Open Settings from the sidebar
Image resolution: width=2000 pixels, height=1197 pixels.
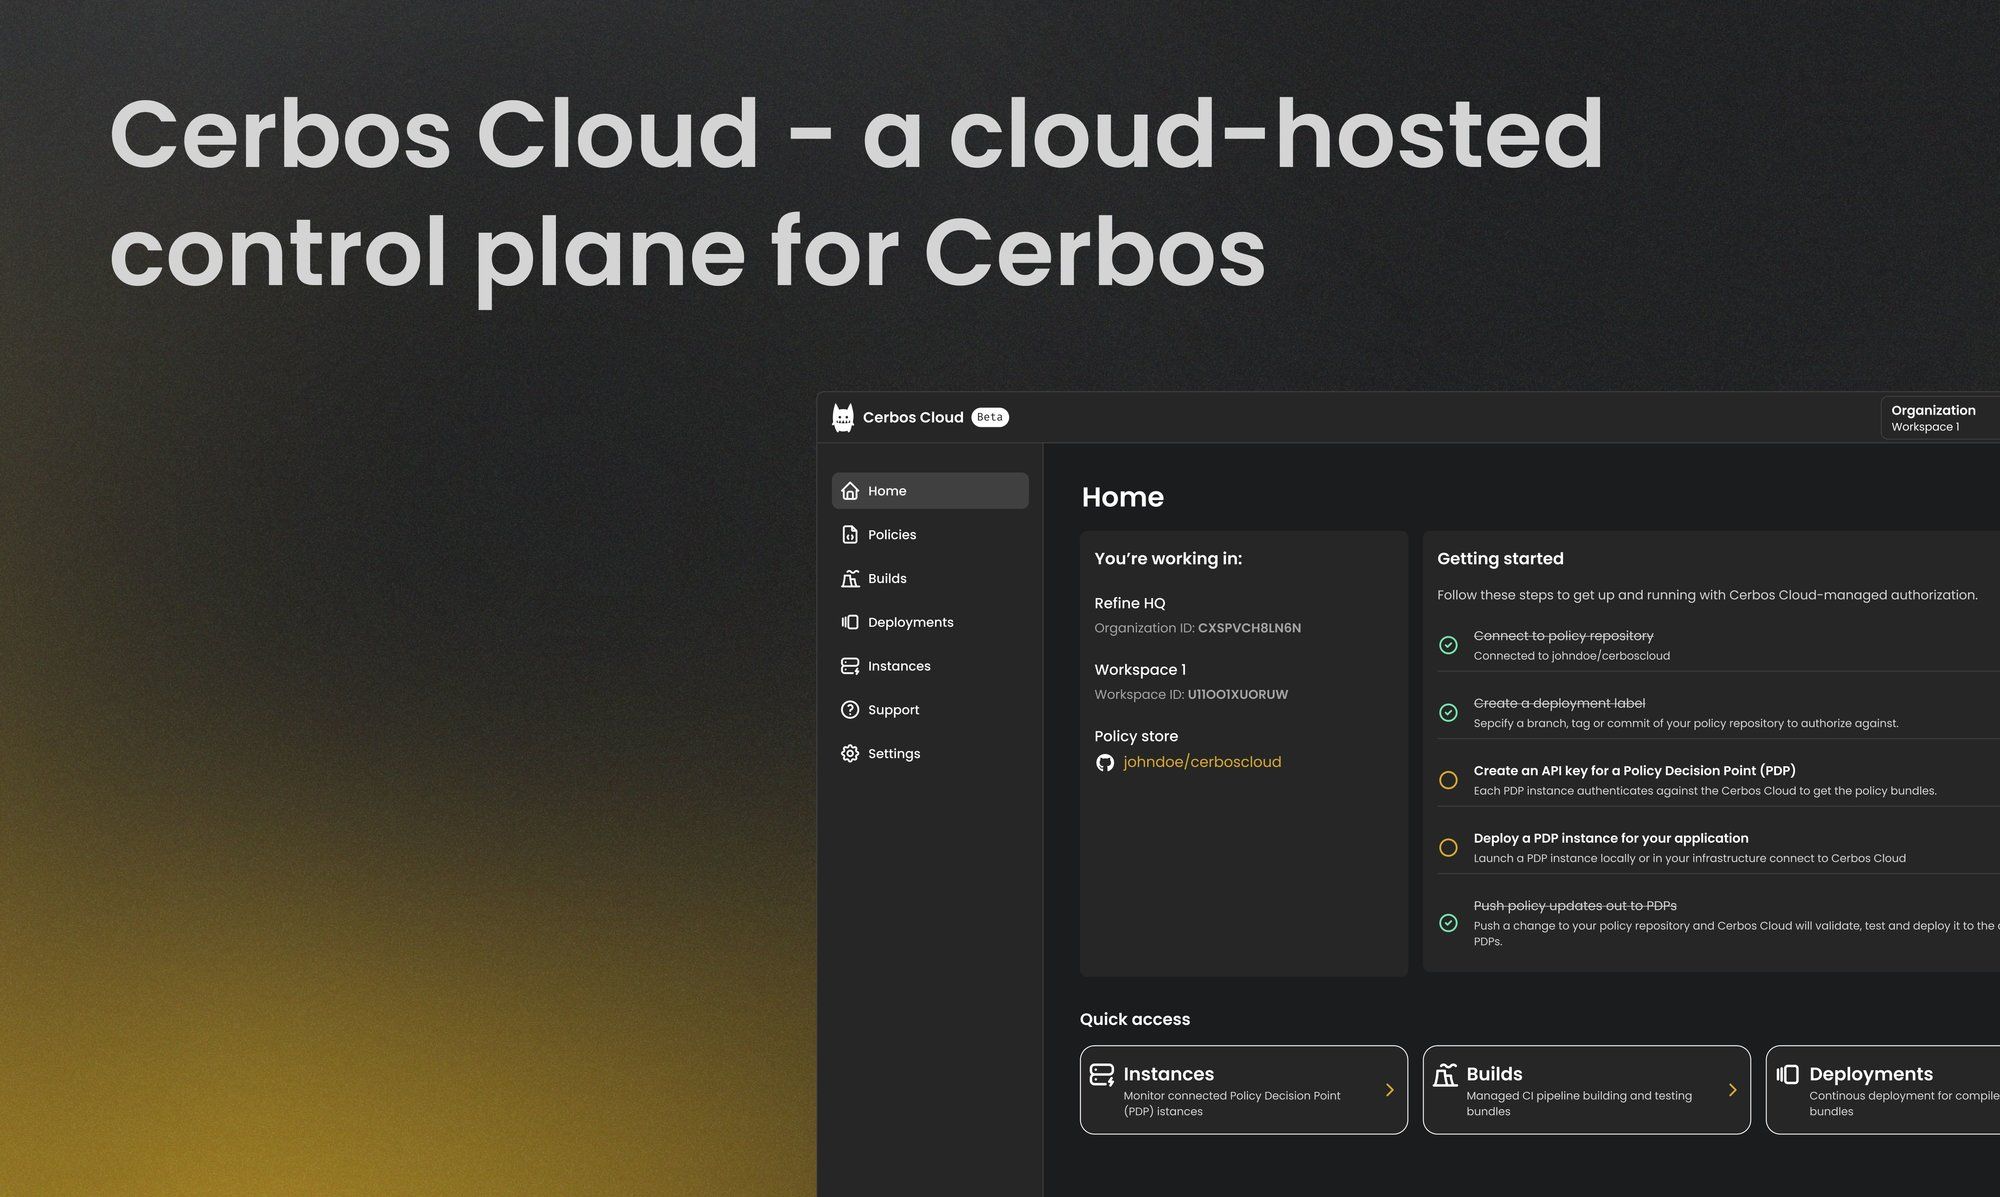930,754
